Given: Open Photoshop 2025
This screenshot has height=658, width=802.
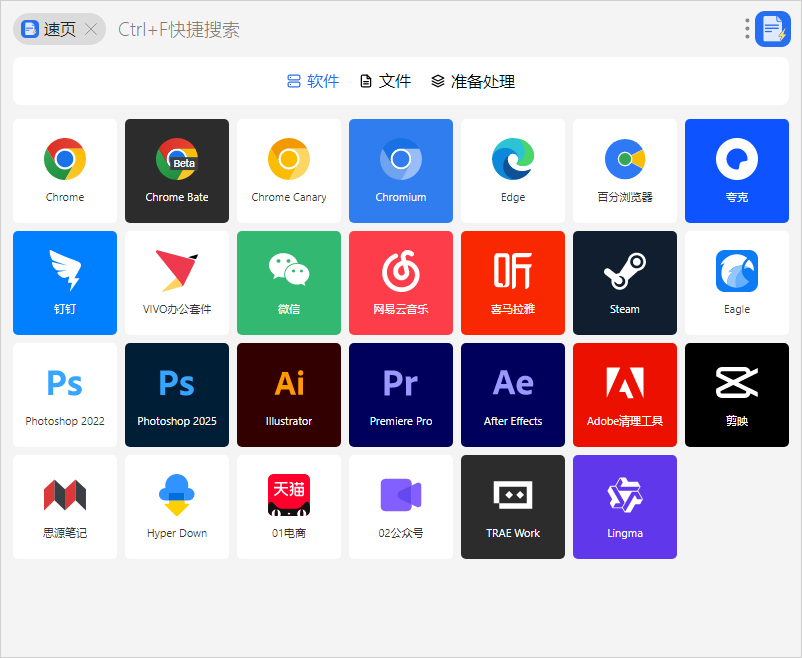Looking at the screenshot, I should tap(177, 395).
